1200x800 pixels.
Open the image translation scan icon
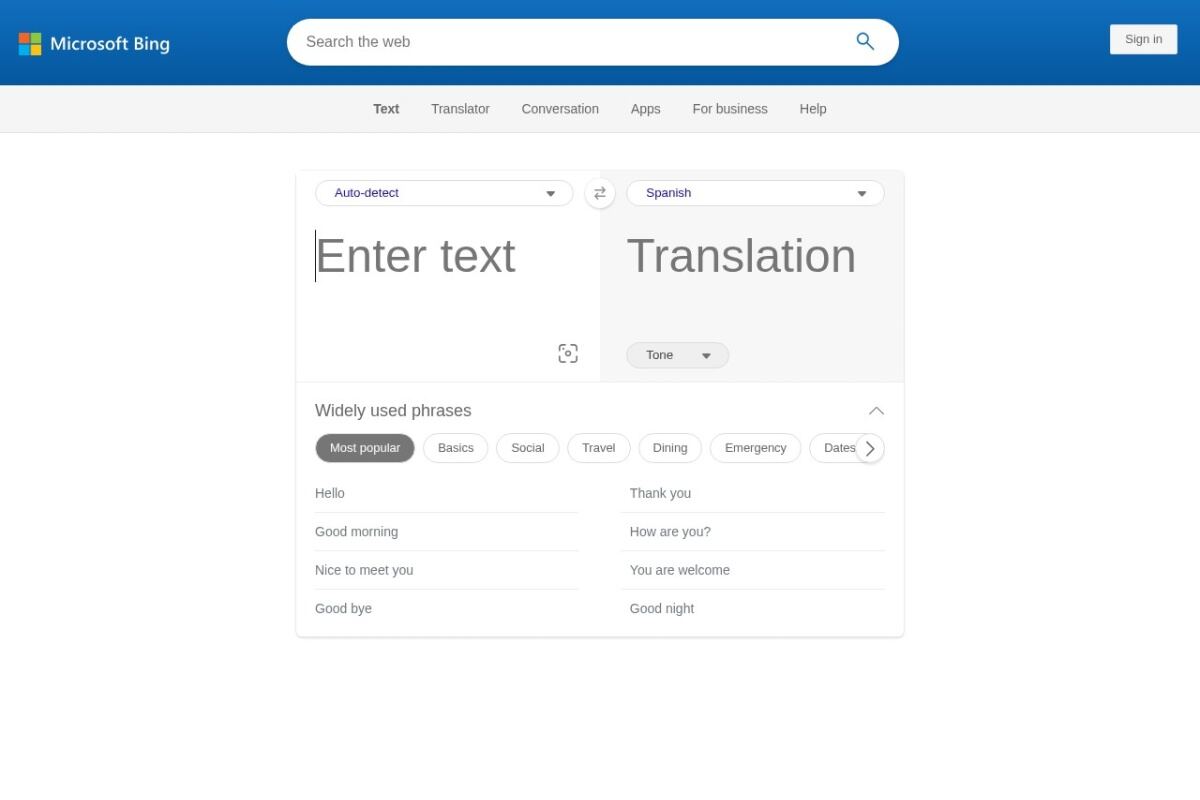click(x=568, y=353)
